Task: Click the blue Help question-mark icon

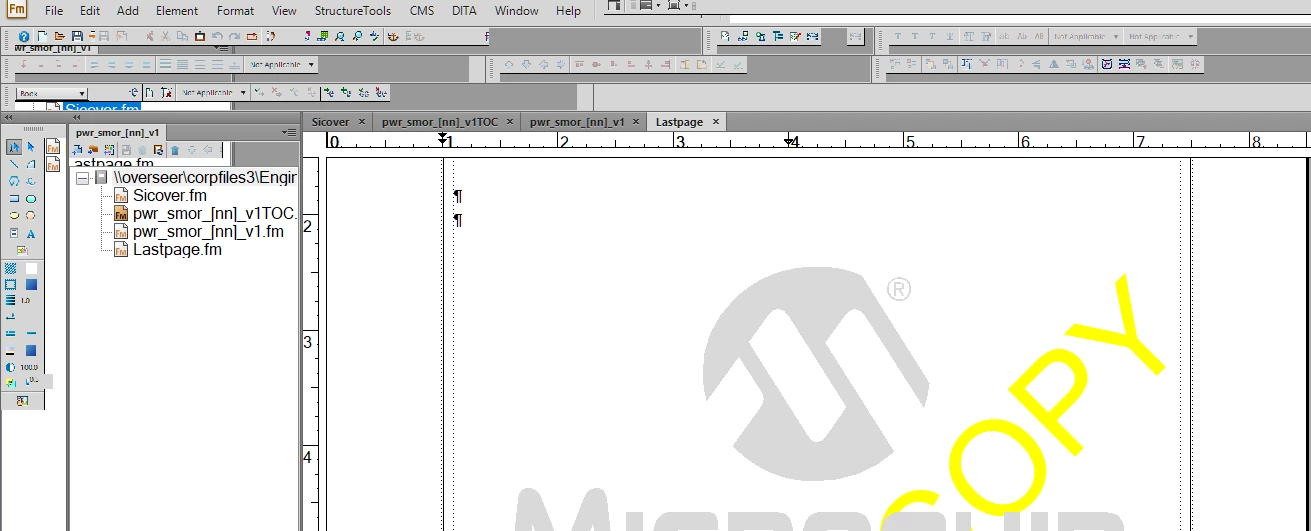Action: (x=24, y=36)
